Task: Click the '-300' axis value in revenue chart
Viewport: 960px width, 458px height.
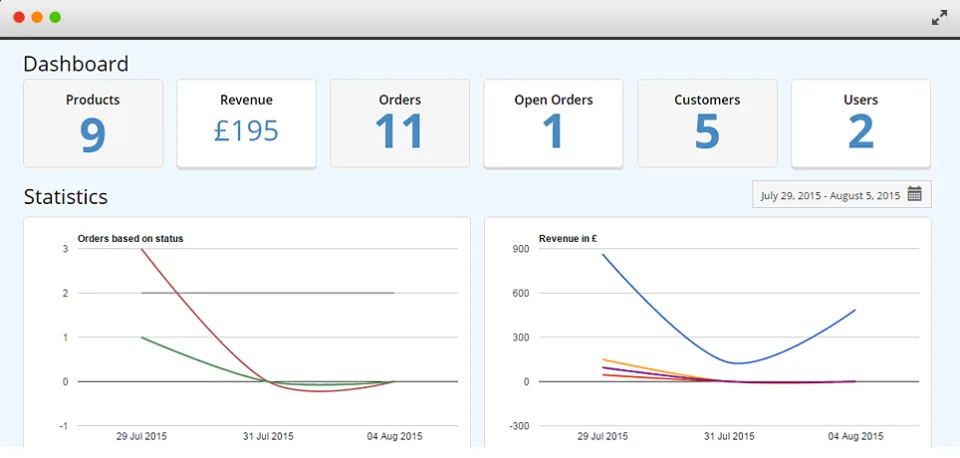Action: coord(519,426)
